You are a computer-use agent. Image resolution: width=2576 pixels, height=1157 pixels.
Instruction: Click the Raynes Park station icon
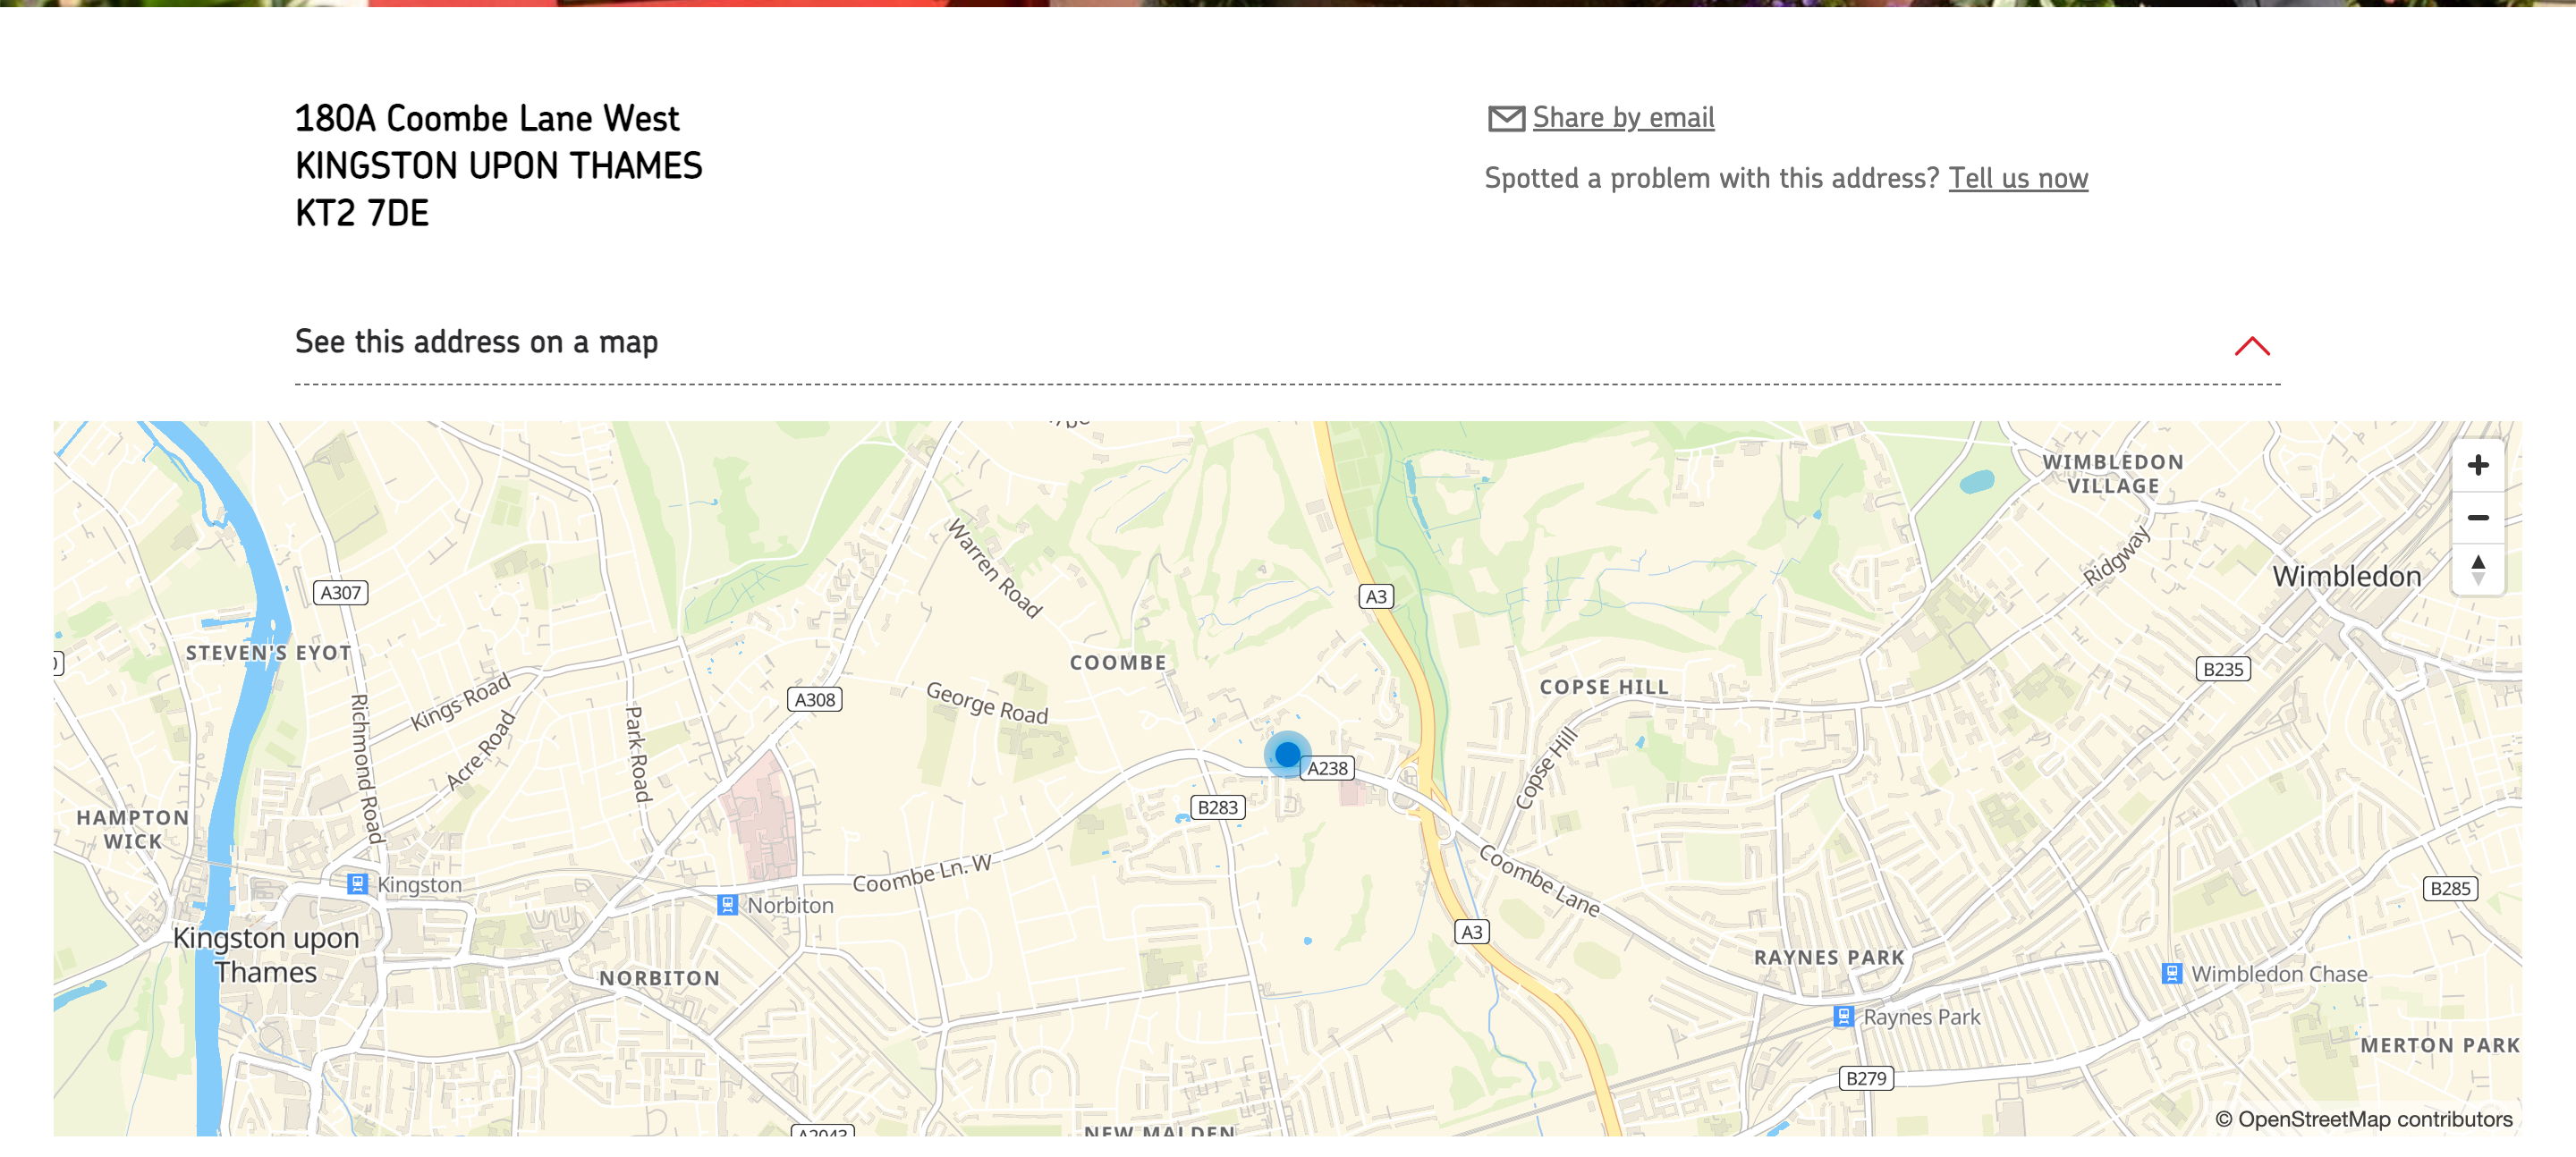coord(1843,1016)
